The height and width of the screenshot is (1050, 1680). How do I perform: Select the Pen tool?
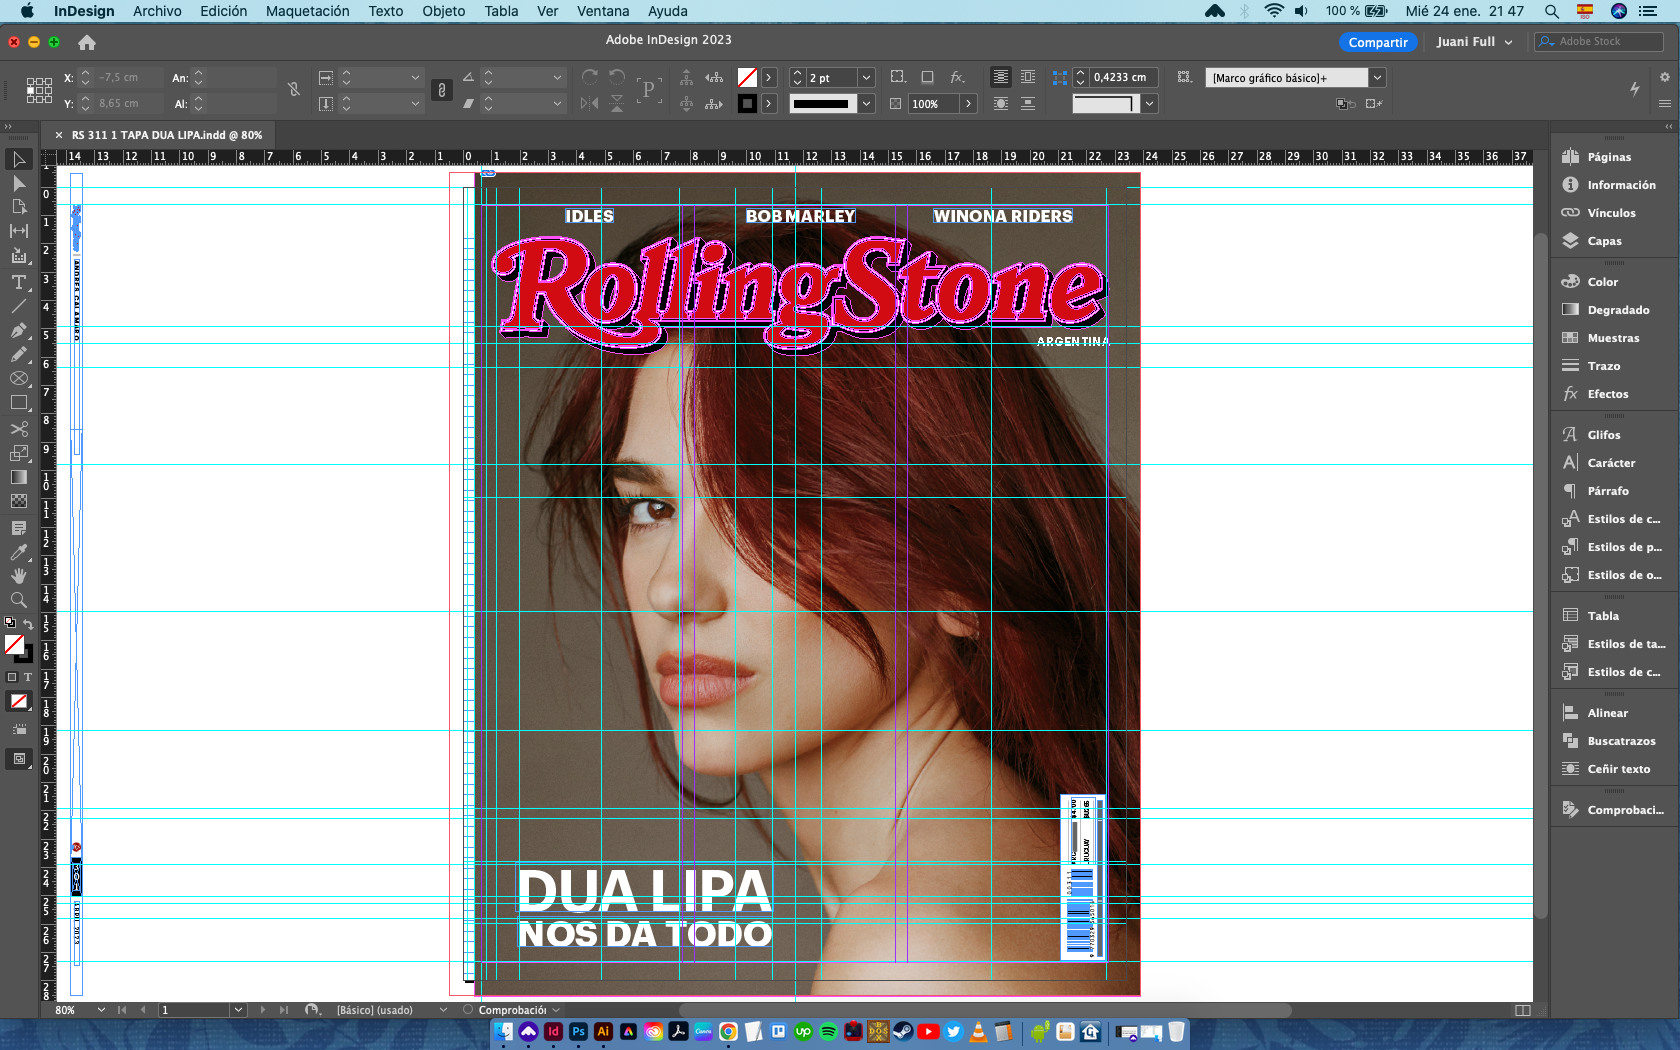coord(18,330)
